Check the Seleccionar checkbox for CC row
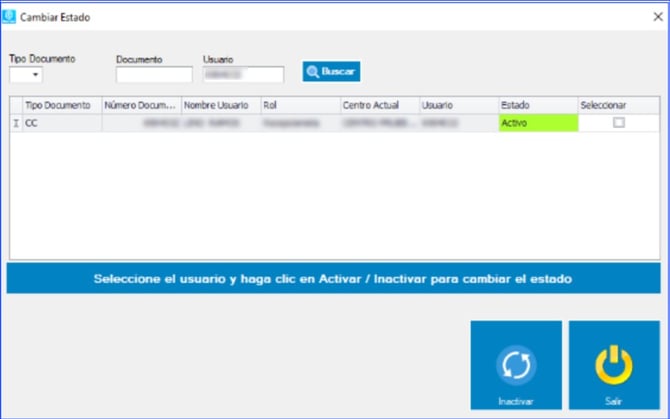 (x=619, y=123)
